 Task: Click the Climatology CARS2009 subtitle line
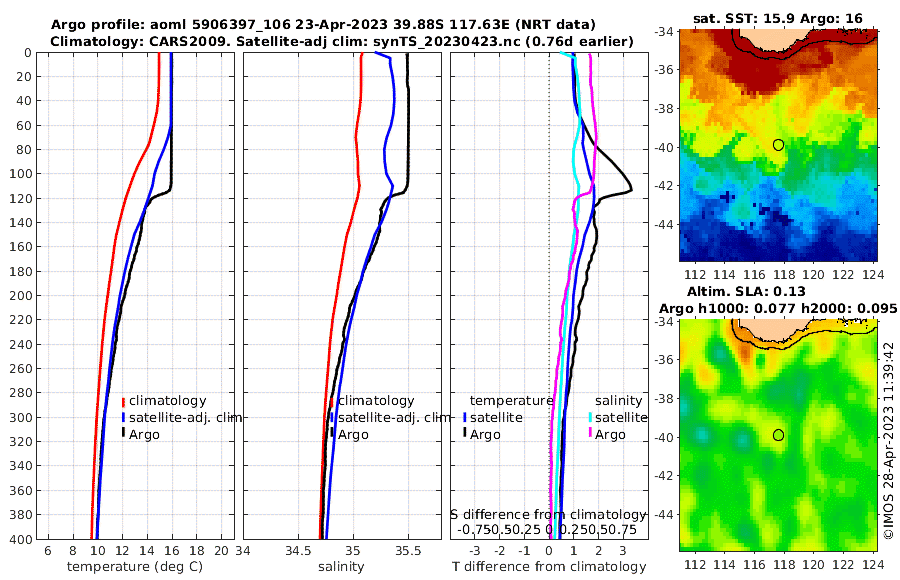click(x=342, y=41)
